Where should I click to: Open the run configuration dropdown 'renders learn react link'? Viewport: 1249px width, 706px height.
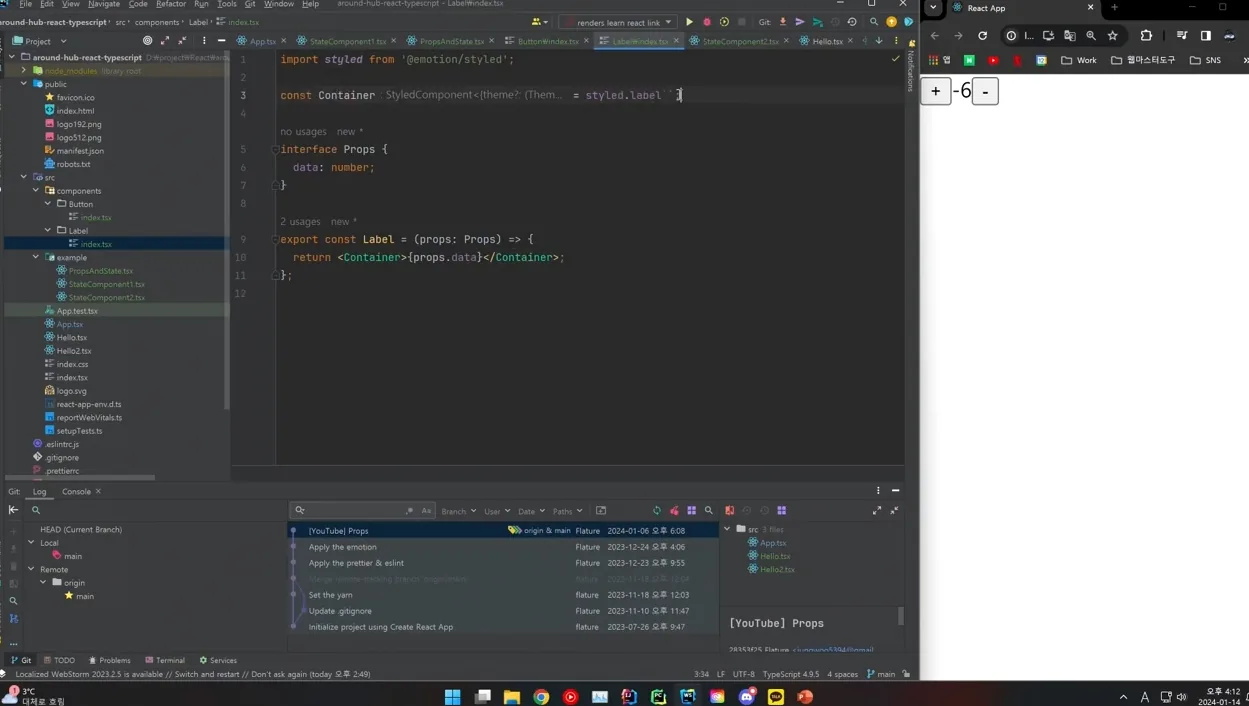click(x=618, y=22)
